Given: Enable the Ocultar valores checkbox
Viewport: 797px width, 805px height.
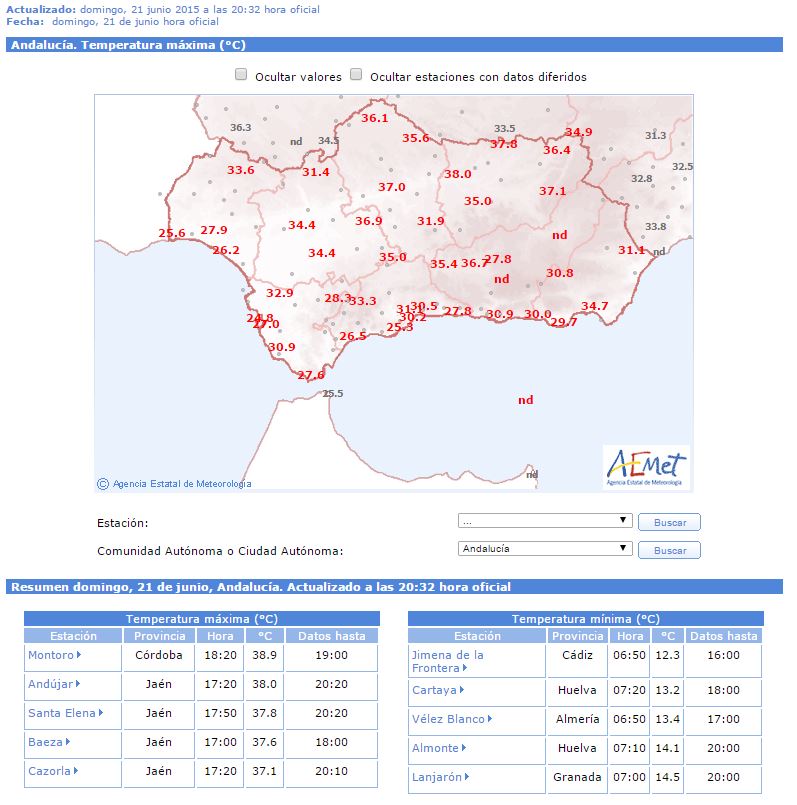Looking at the screenshot, I should click(x=241, y=75).
